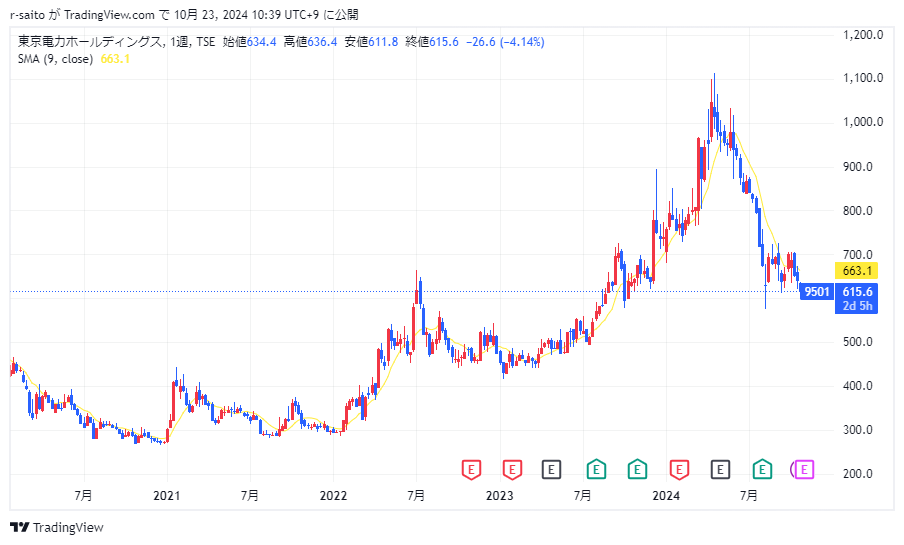Viewport: 904px width, 545px height.
Task: Click the green E marker beside the purple marker
Action: coord(762,469)
